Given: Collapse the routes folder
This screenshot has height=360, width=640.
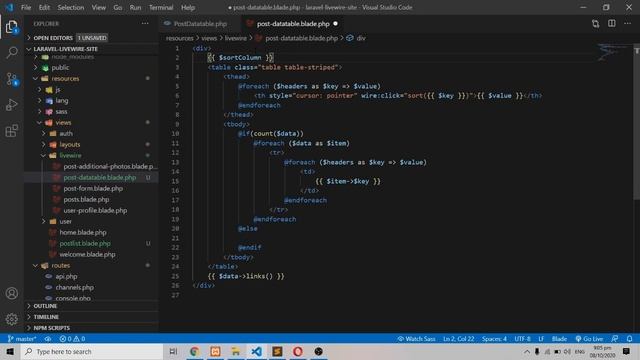Looking at the screenshot, I should point(60,265).
